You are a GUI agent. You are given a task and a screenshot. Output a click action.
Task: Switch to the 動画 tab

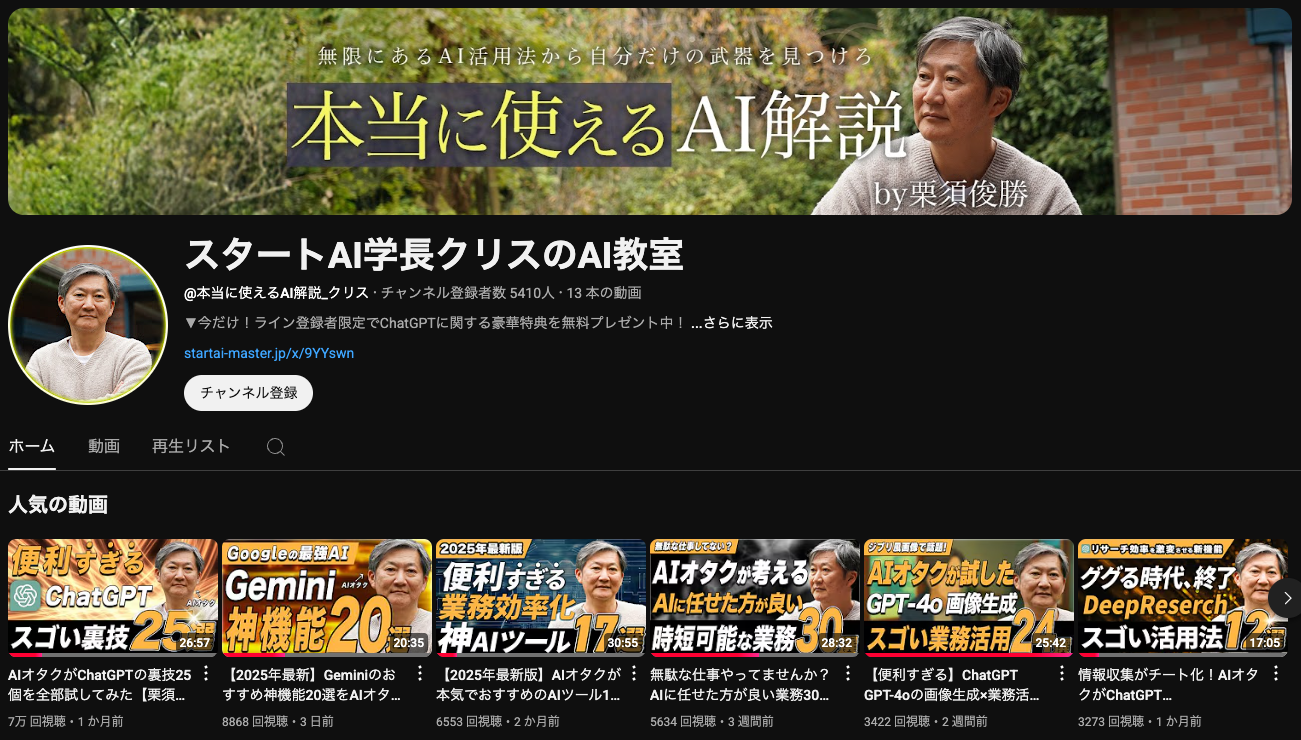click(x=104, y=446)
